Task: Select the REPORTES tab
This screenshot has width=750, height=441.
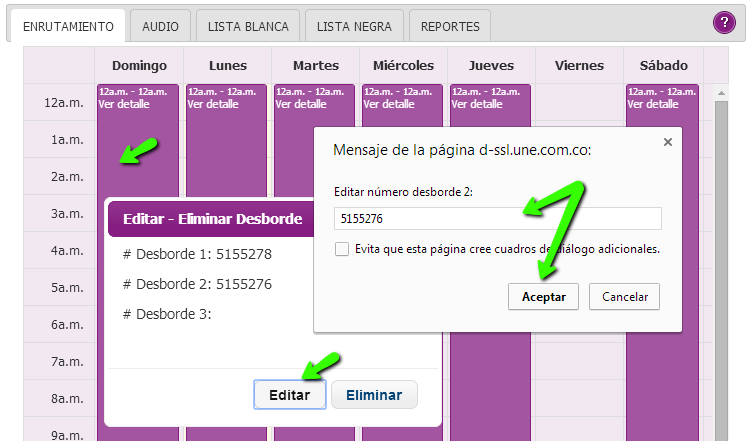Action: tap(450, 27)
